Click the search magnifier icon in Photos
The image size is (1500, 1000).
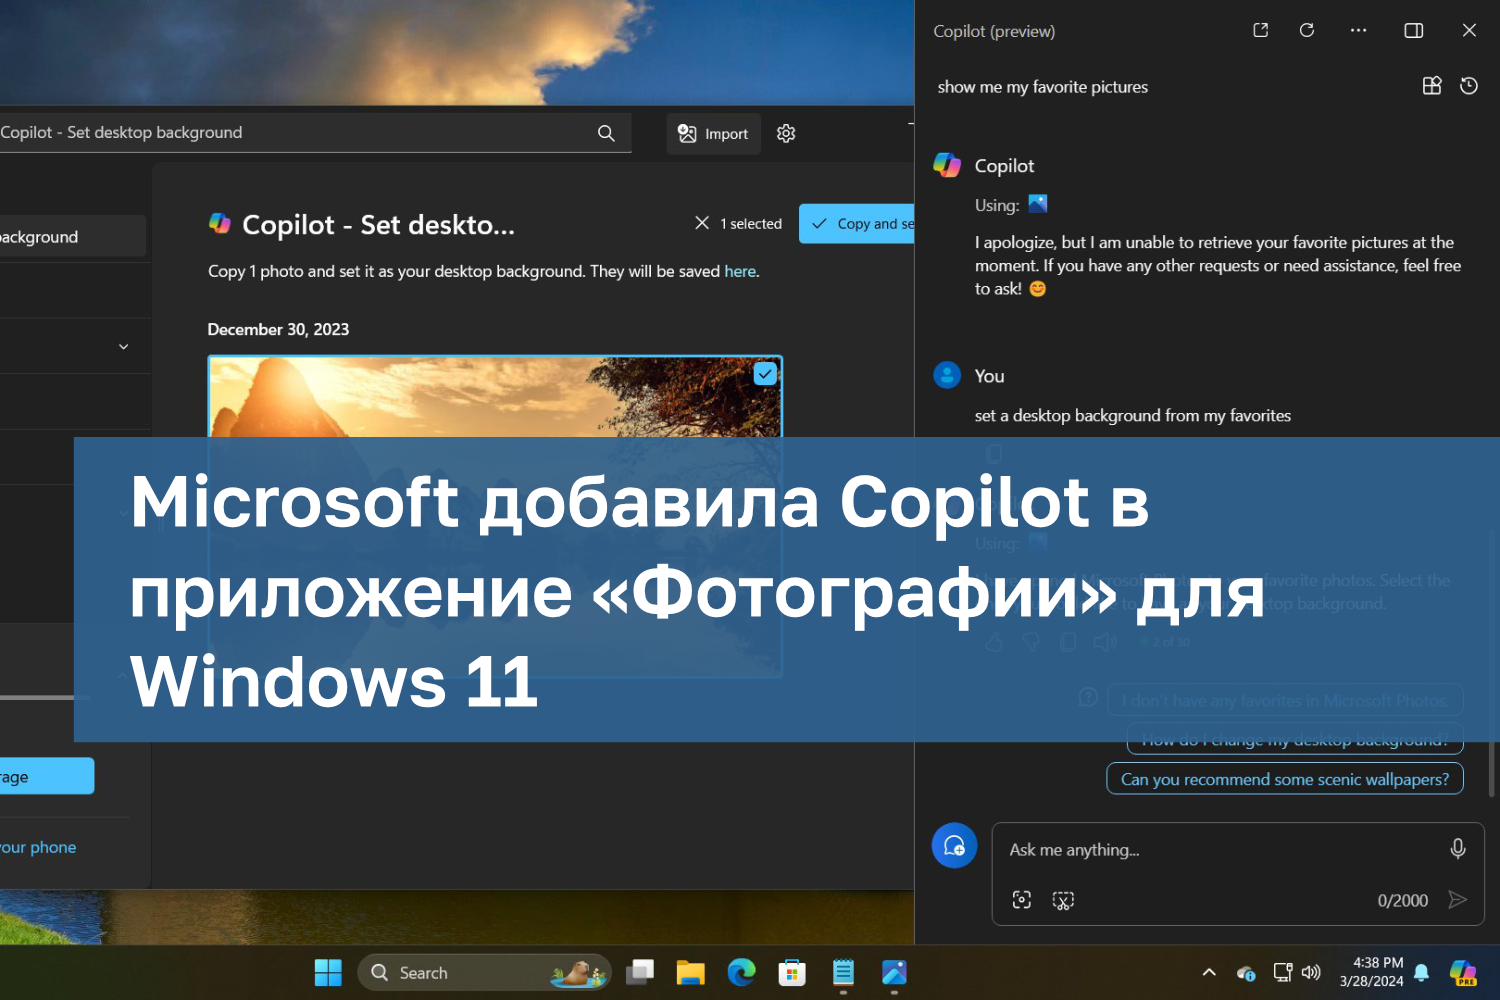(606, 133)
